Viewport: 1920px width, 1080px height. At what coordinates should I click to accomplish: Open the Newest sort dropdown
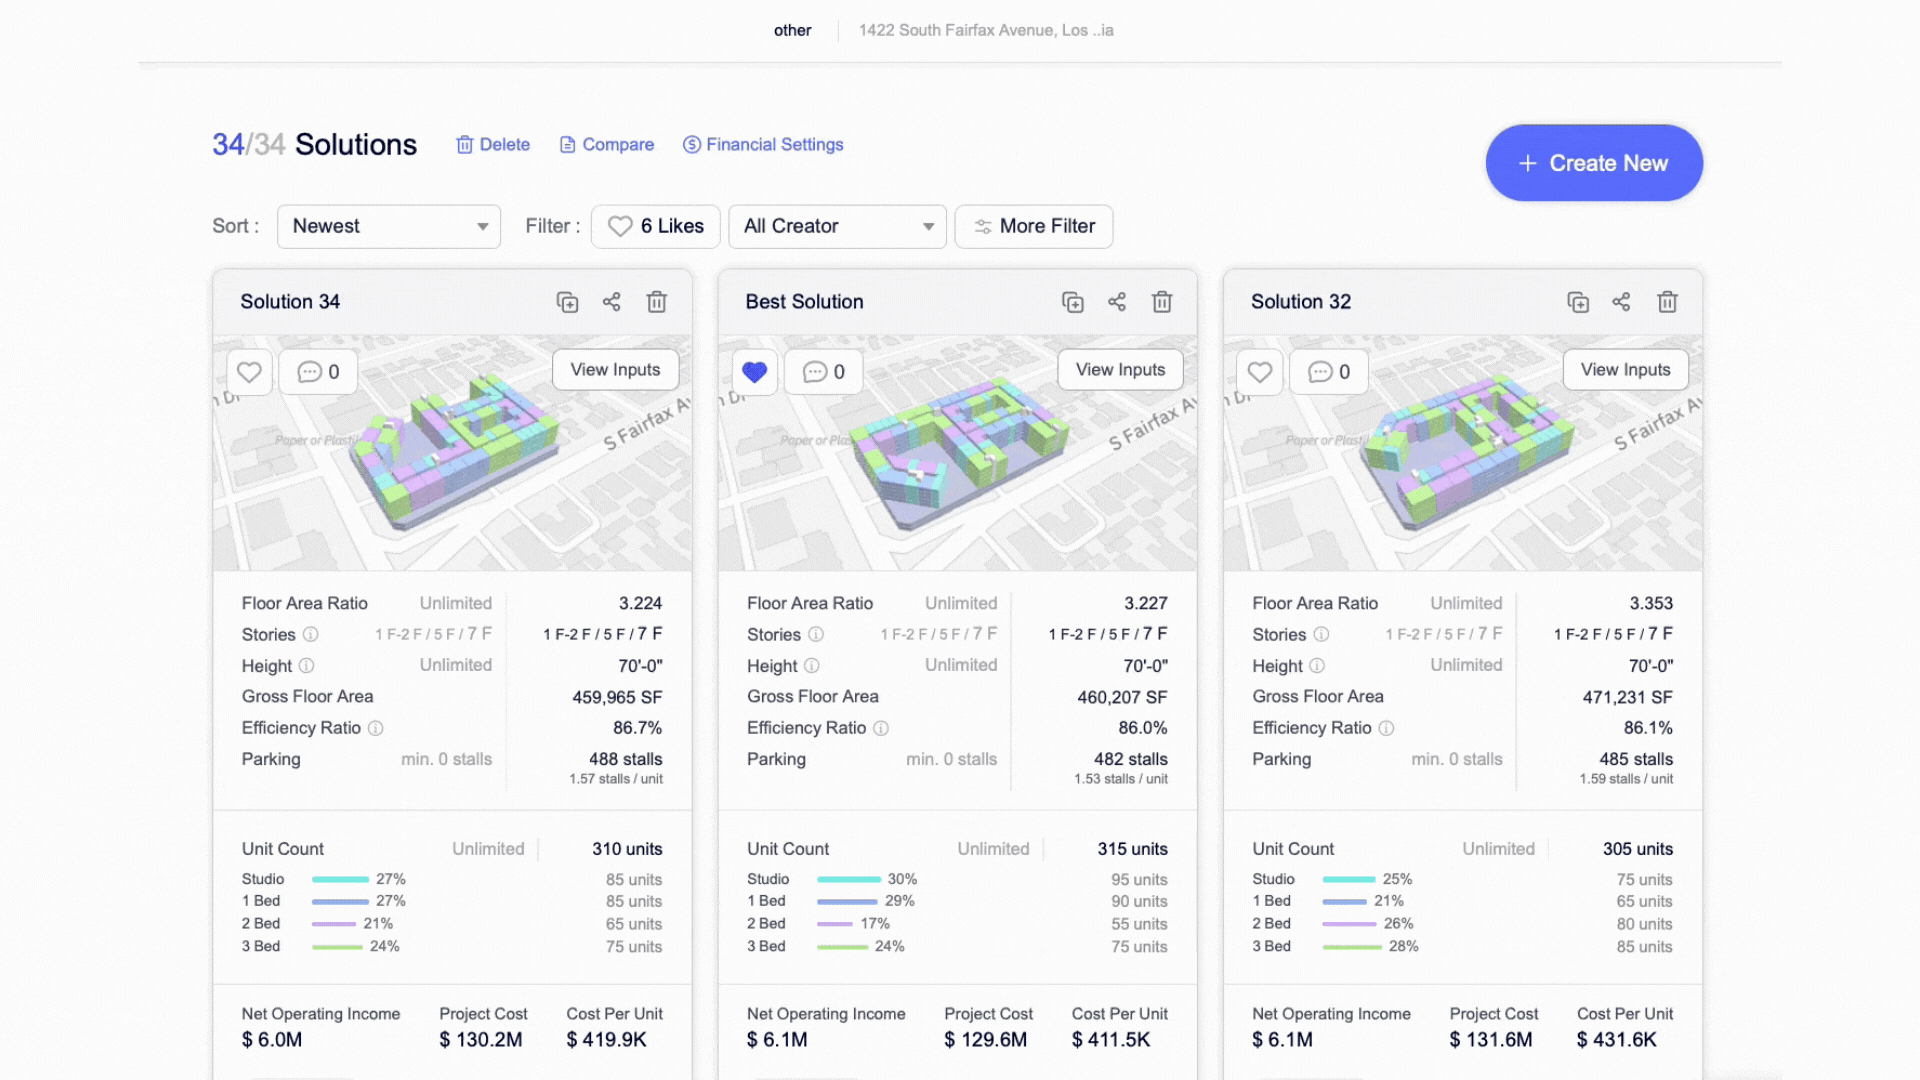pos(389,226)
